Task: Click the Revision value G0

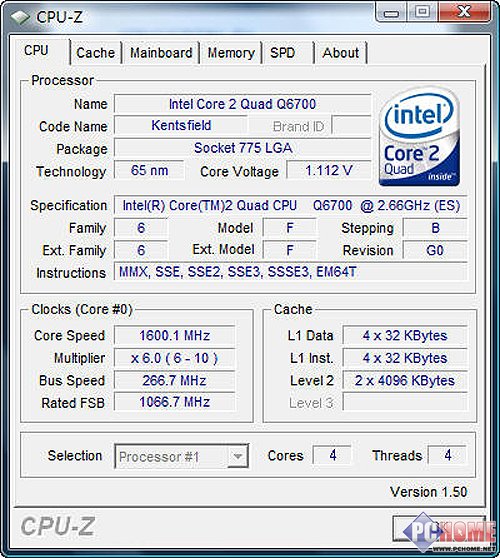Action: click(435, 250)
